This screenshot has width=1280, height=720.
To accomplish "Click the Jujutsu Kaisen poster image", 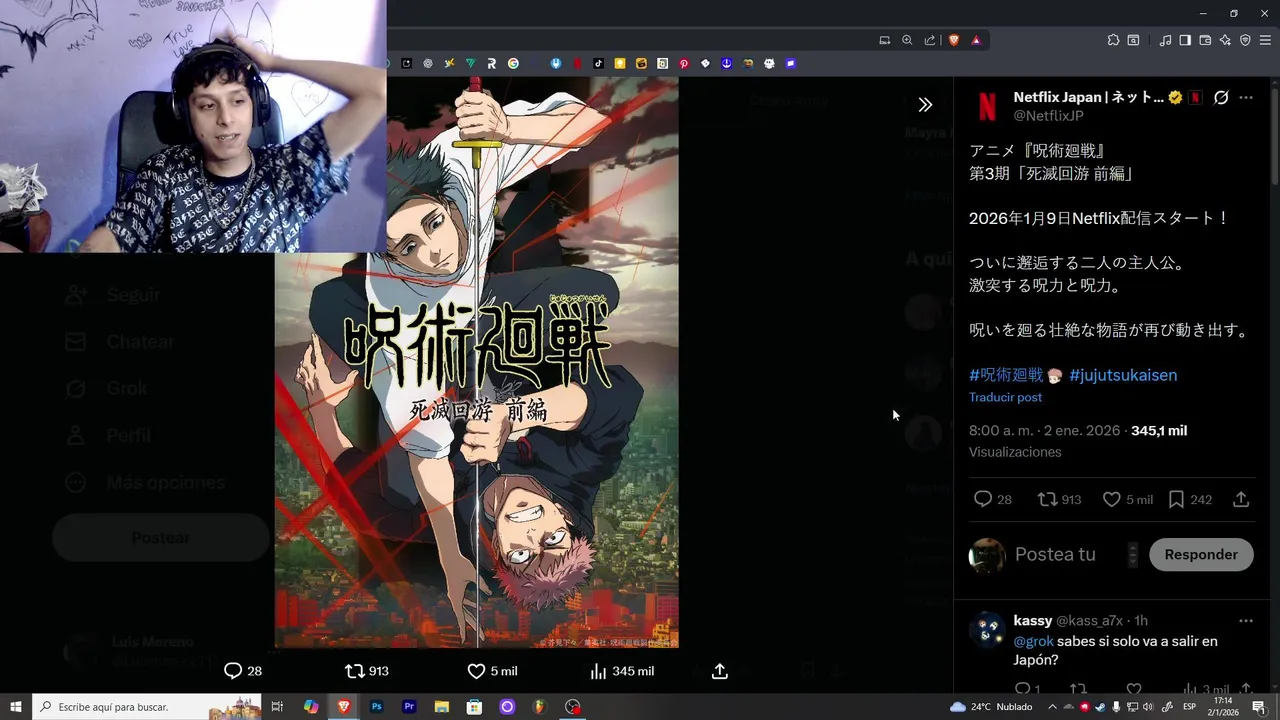I will (x=477, y=362).
